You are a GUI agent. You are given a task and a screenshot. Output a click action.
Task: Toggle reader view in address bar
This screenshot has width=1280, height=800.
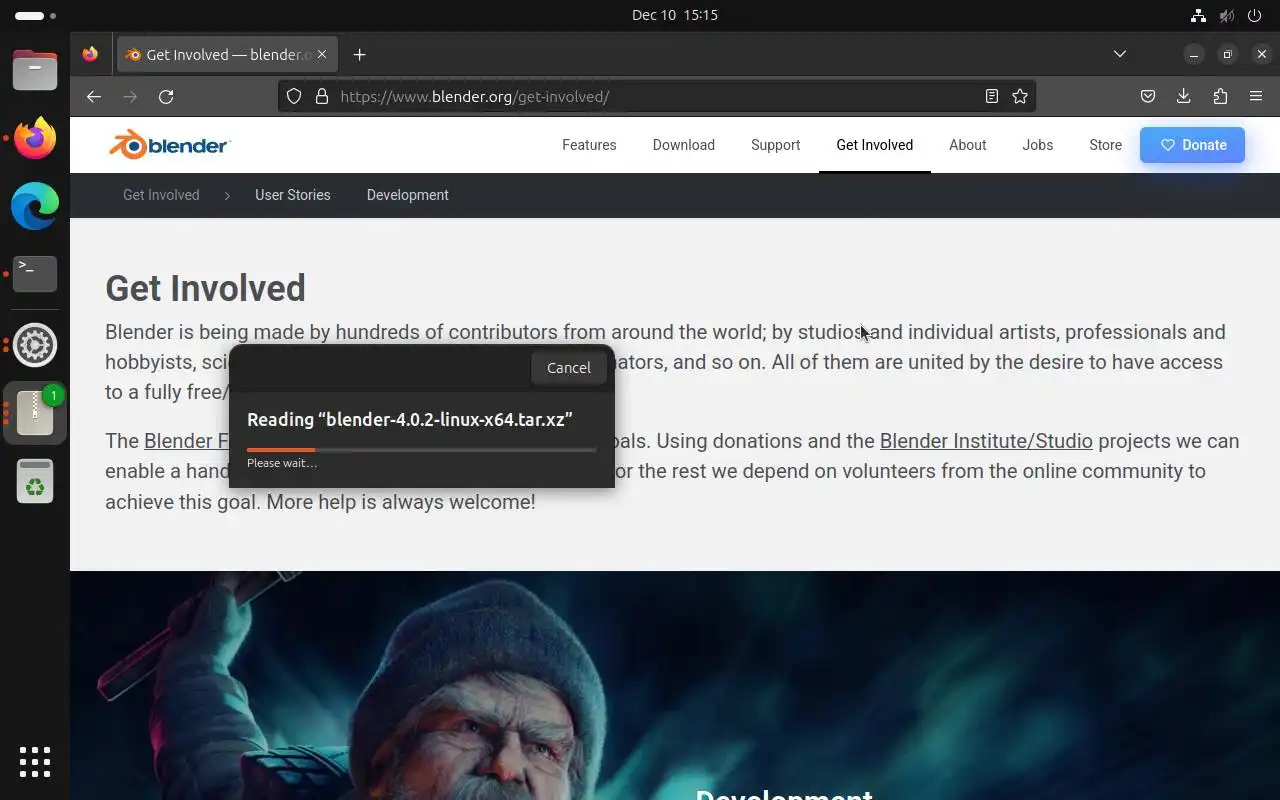point(992,96)
